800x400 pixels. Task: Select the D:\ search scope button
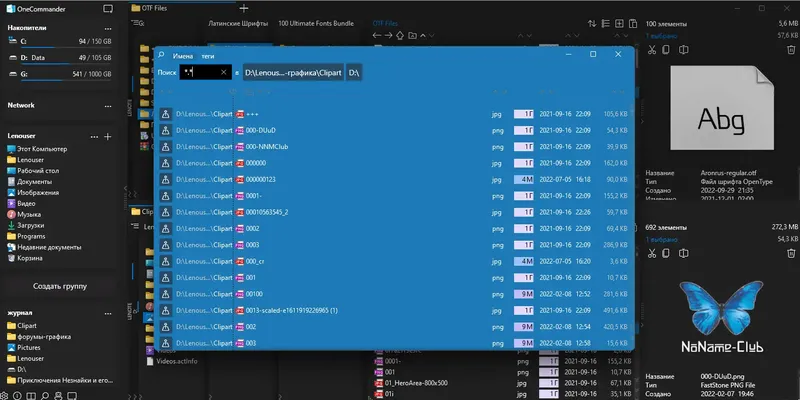tap(354, 72)
